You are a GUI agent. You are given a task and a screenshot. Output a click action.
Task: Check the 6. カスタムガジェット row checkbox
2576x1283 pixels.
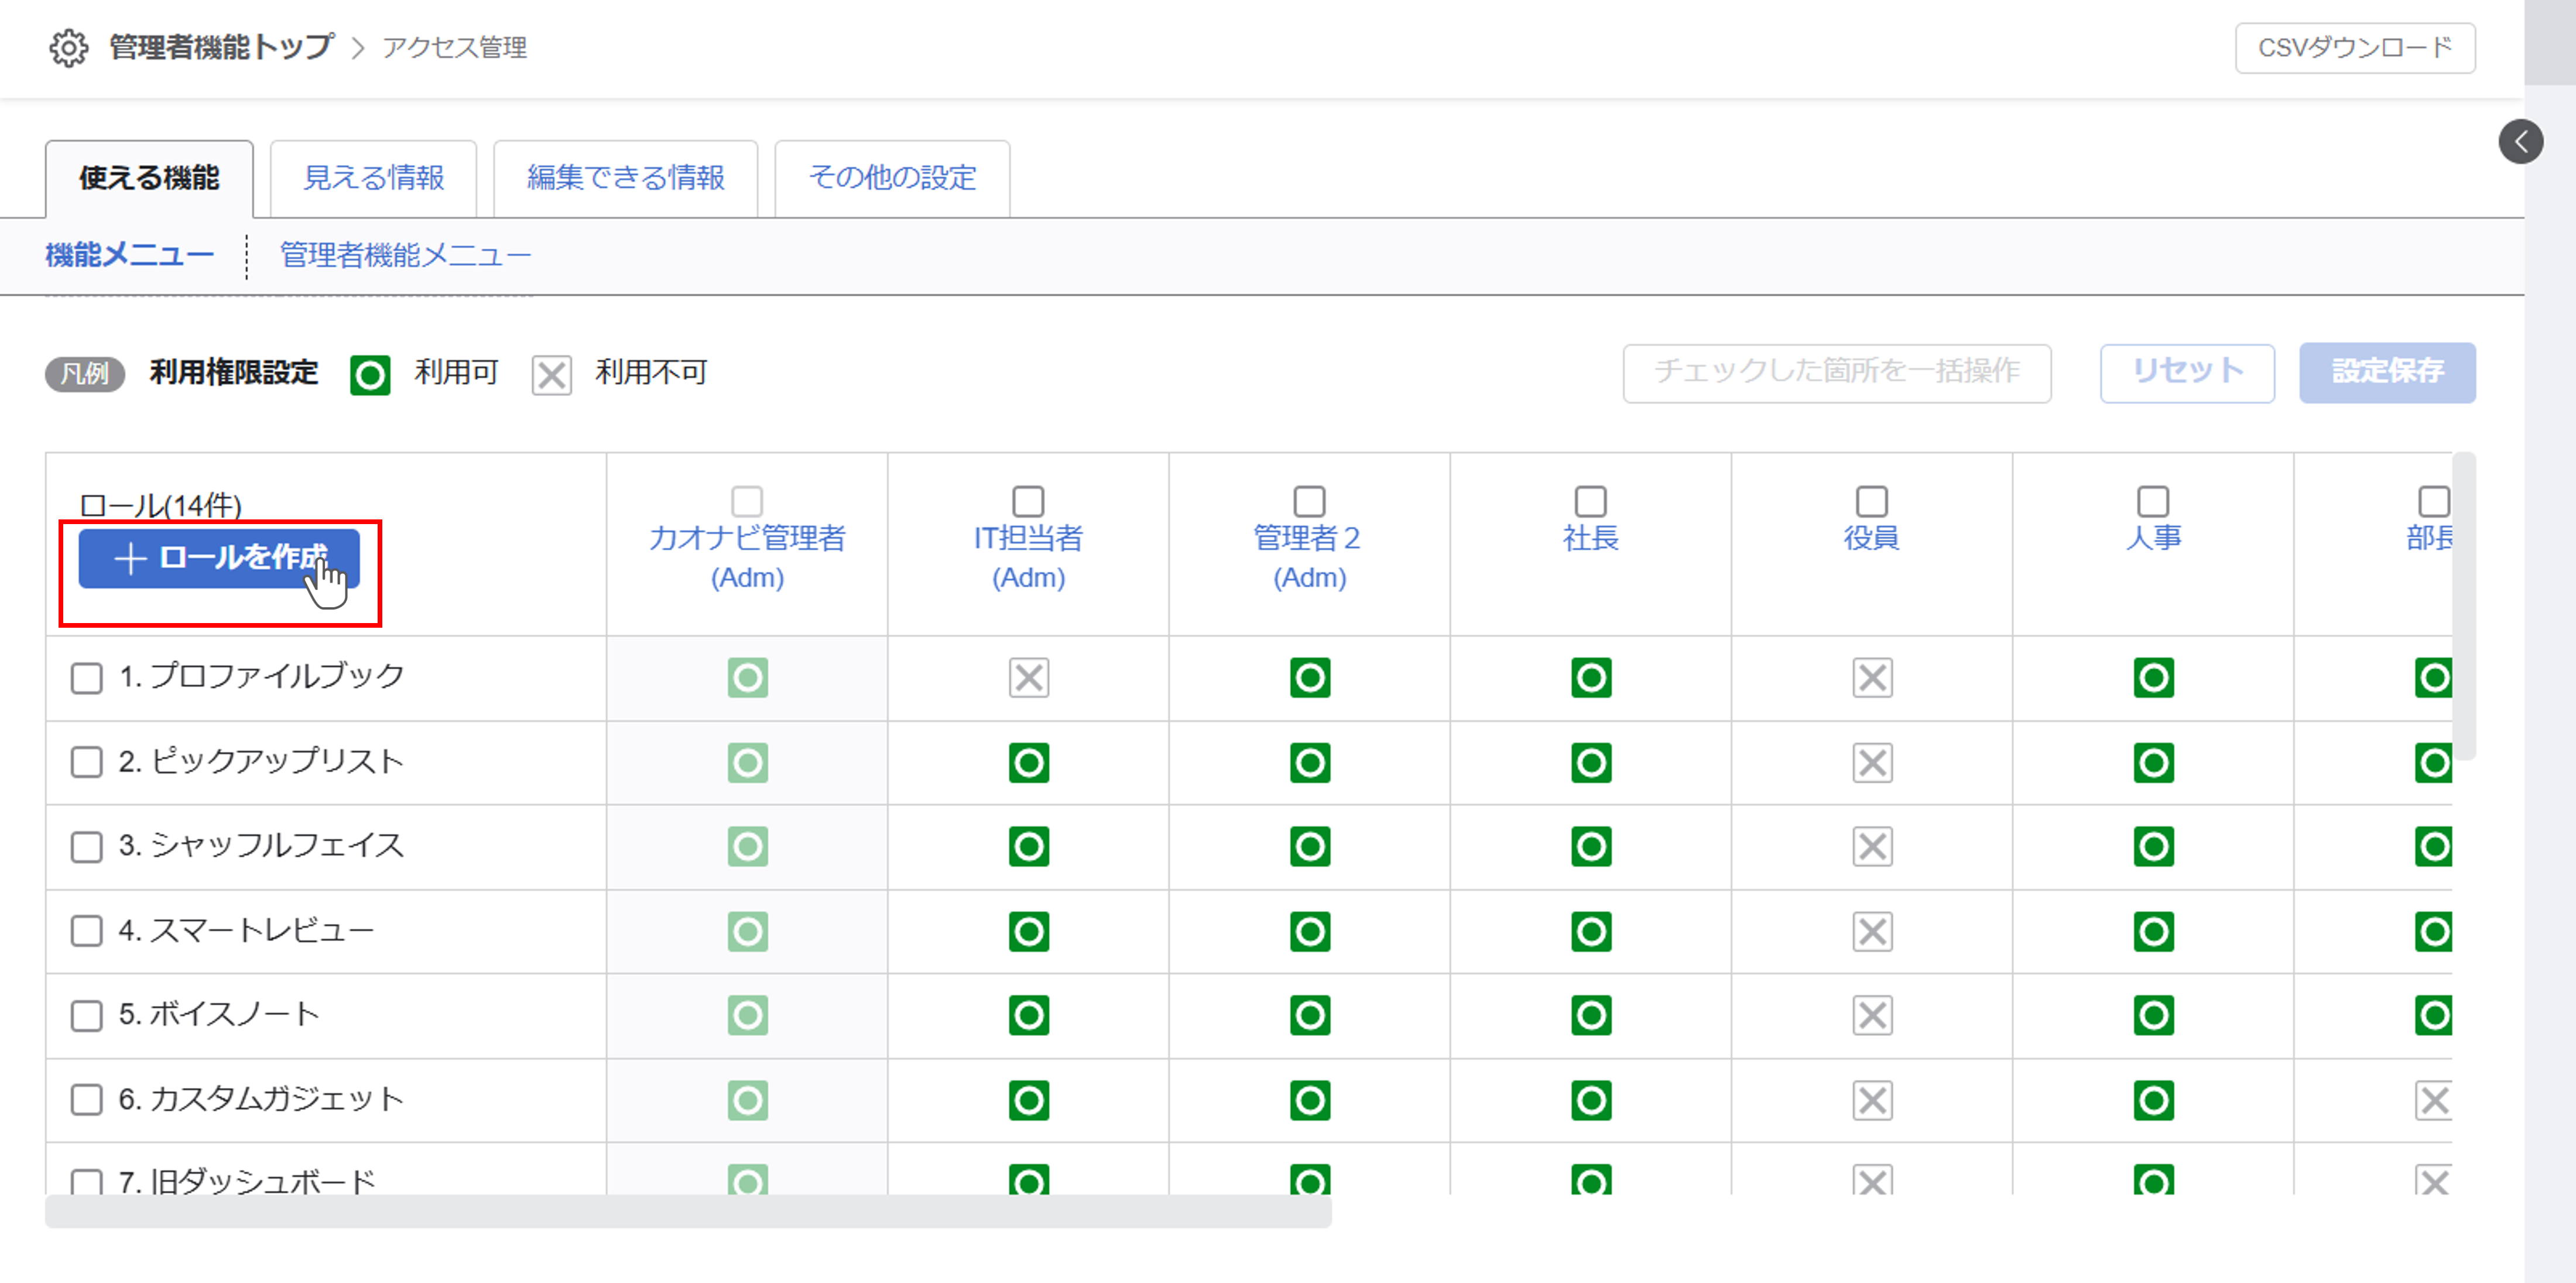87,1100
